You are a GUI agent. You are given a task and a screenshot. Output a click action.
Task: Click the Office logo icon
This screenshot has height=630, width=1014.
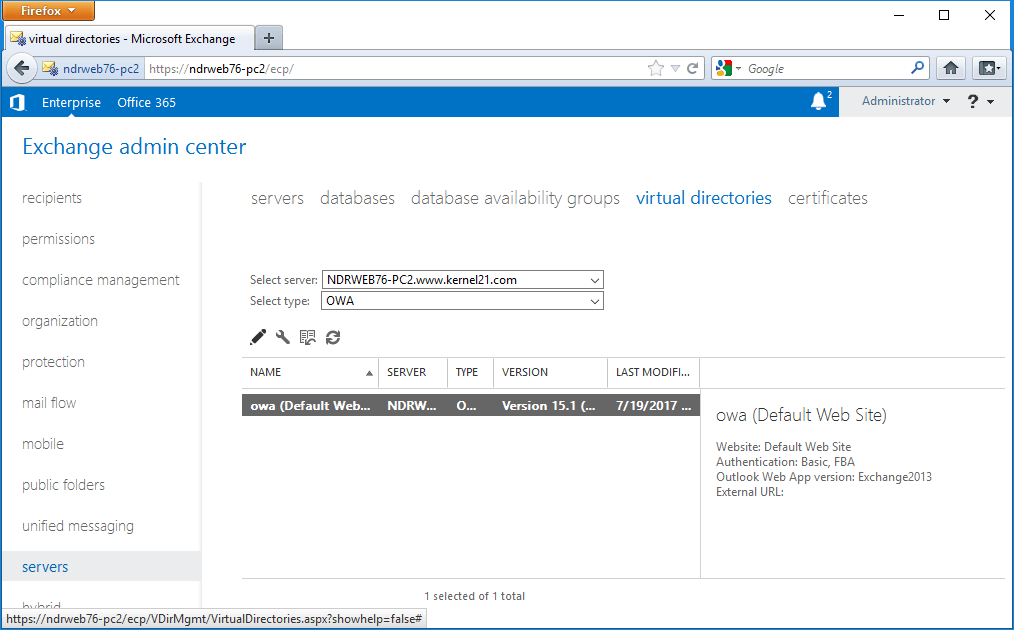(18, 102)
